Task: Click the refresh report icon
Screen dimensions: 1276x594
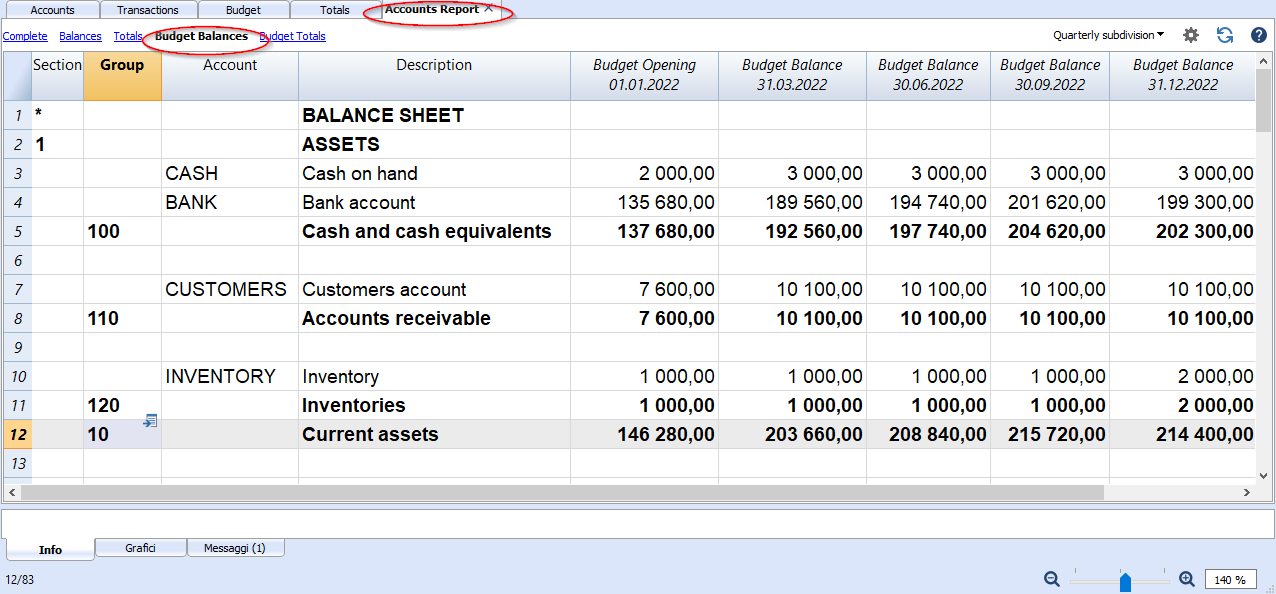Action: coord(1225,35)
